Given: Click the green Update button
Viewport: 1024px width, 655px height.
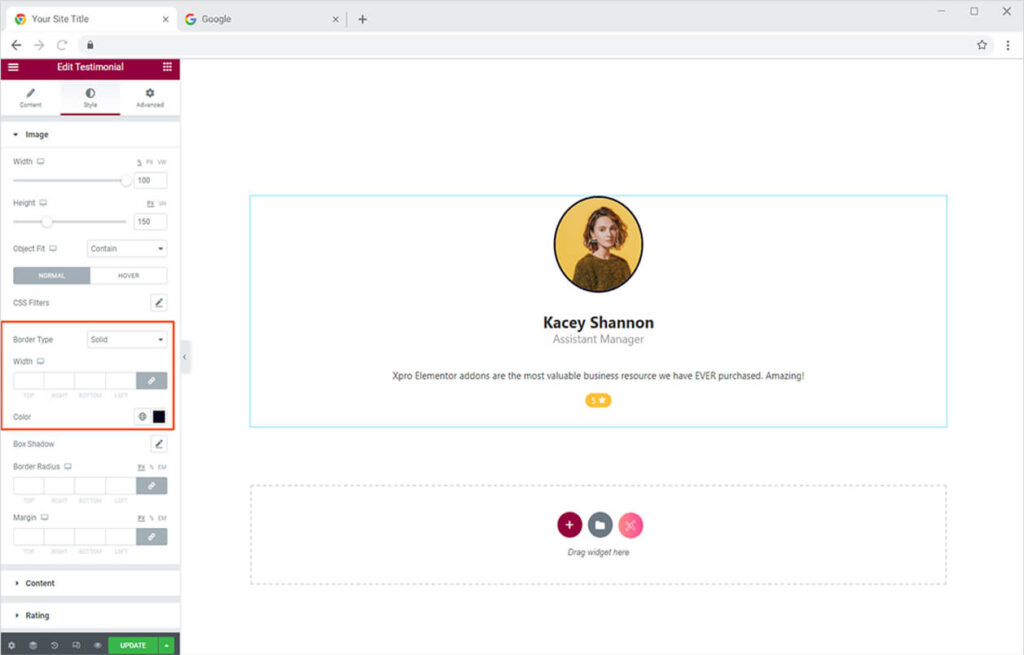Looking at the screenshot, I should coord(133,645).
